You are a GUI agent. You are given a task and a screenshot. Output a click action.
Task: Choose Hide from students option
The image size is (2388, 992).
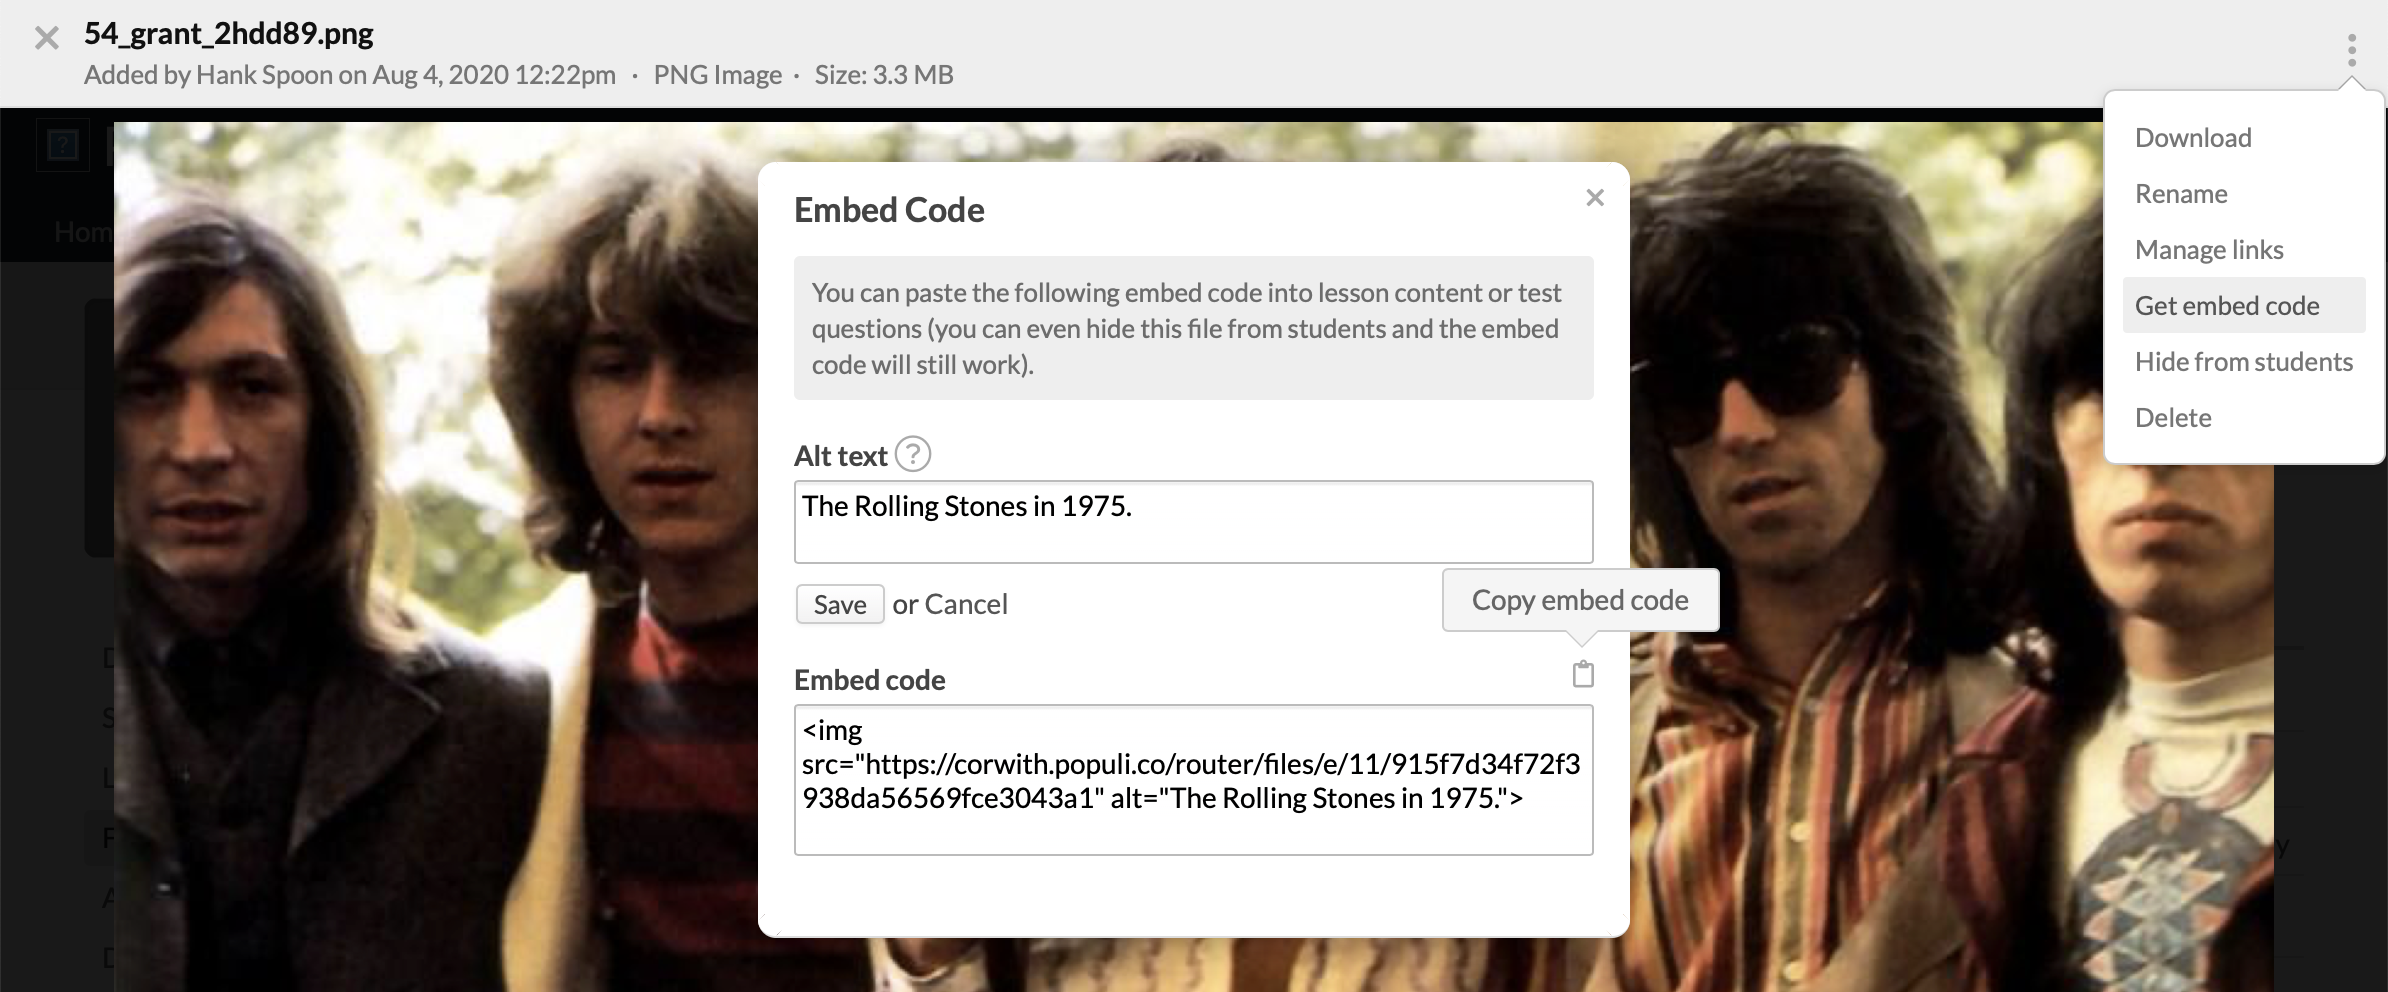pos(2244,362)
